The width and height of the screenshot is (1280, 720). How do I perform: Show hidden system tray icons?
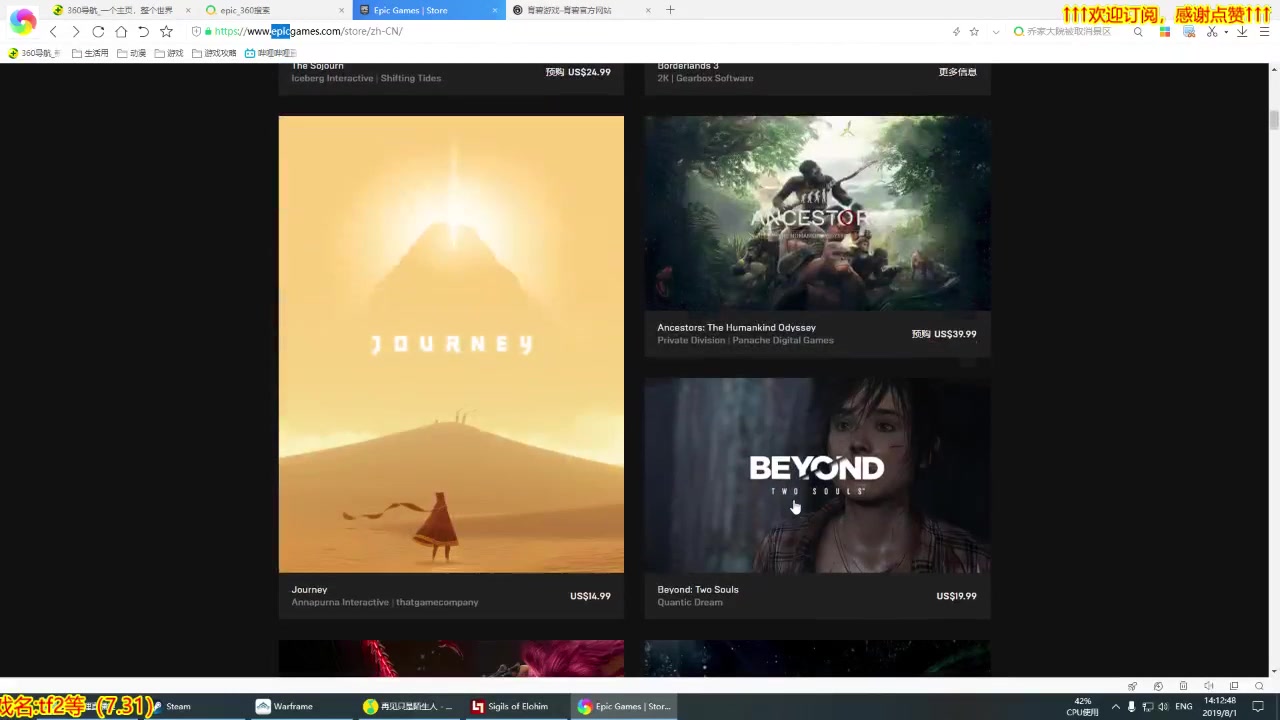[x=1116, y=707]
